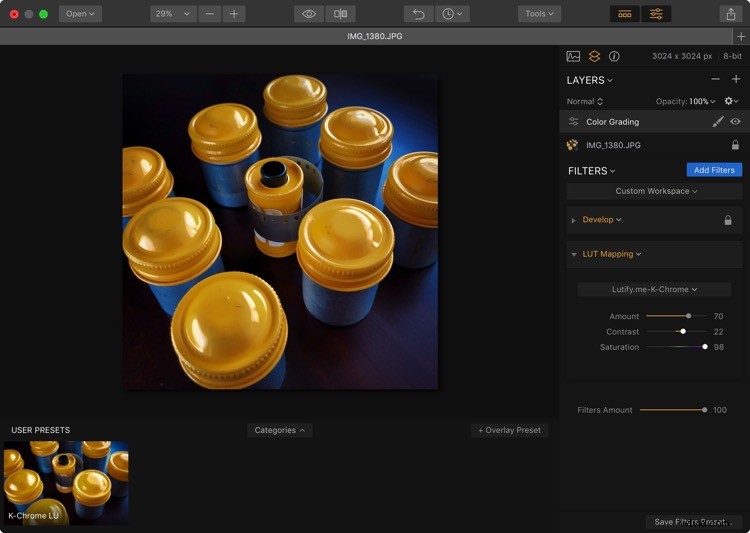Open the layer settings gear menu
This screenshot has height=533, width=750.
[731, 101]
